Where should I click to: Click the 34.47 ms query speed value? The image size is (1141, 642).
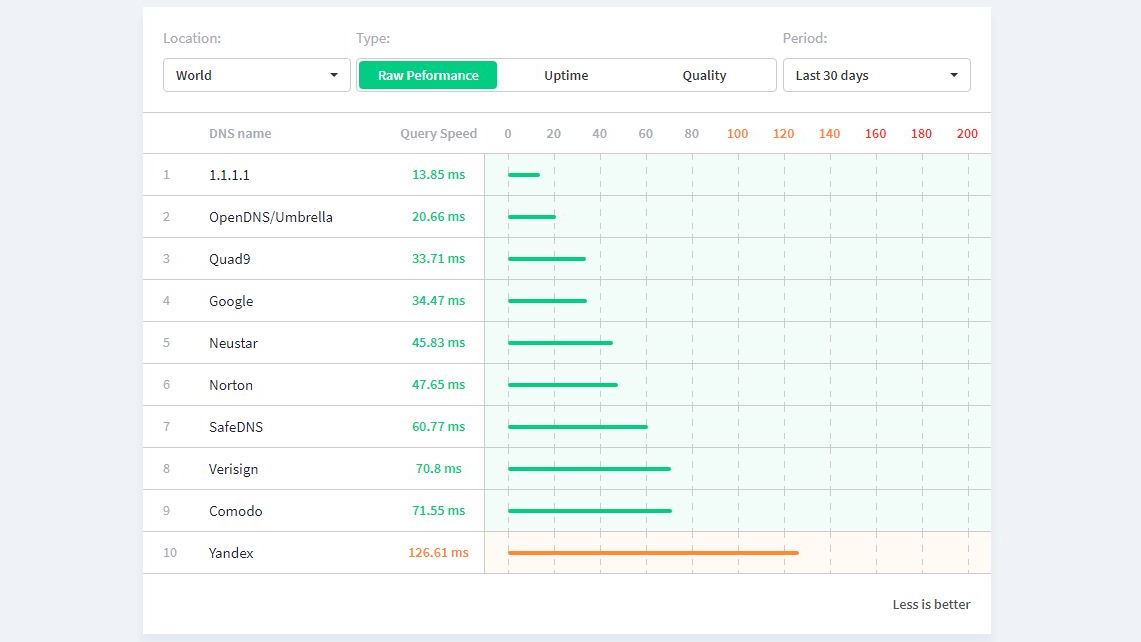click(x=439, y=301)
